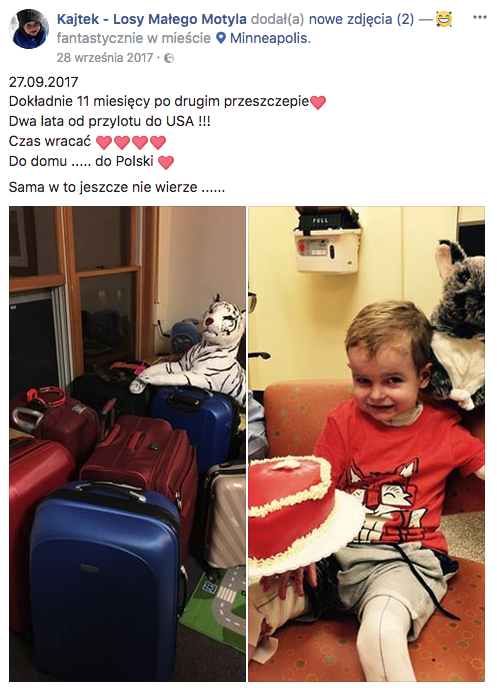497x688 pixels.
Task: Click the location pin icon before Minneapolis
Action: [222, 39]
